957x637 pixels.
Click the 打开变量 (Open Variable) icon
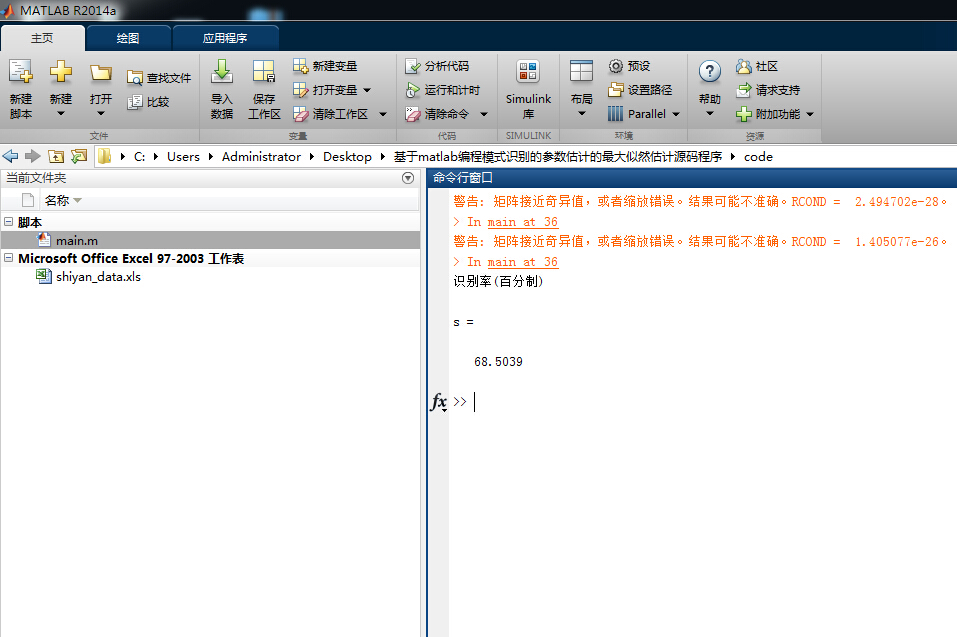coord(300,90)
